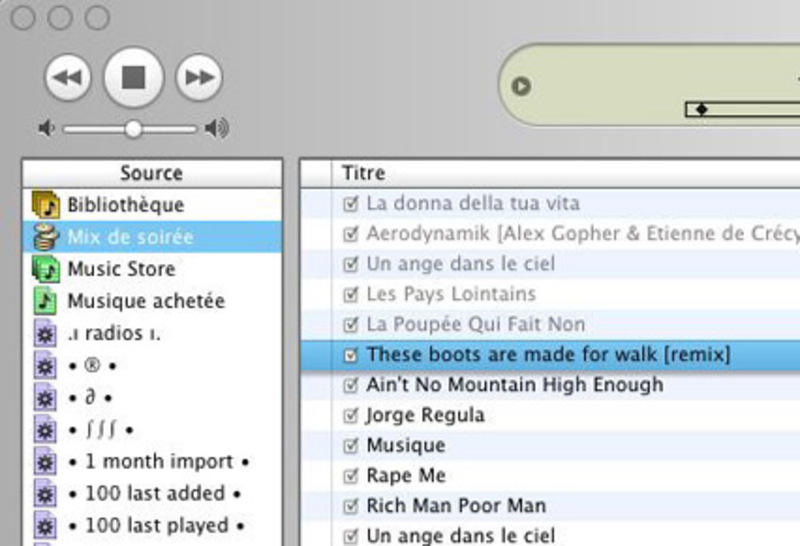
Task: Click gear icon beside 1 month import
Action: pos(45,462)
